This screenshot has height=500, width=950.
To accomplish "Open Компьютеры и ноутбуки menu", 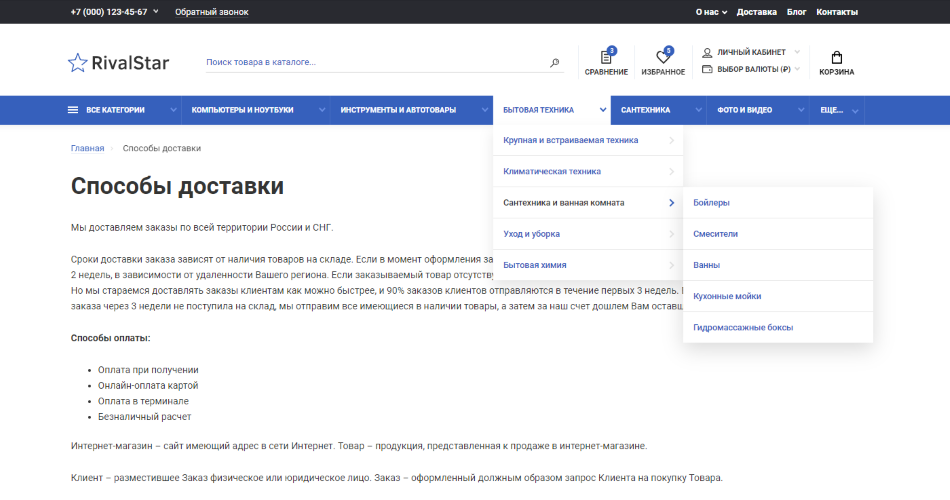I will [x=242, y=110].
